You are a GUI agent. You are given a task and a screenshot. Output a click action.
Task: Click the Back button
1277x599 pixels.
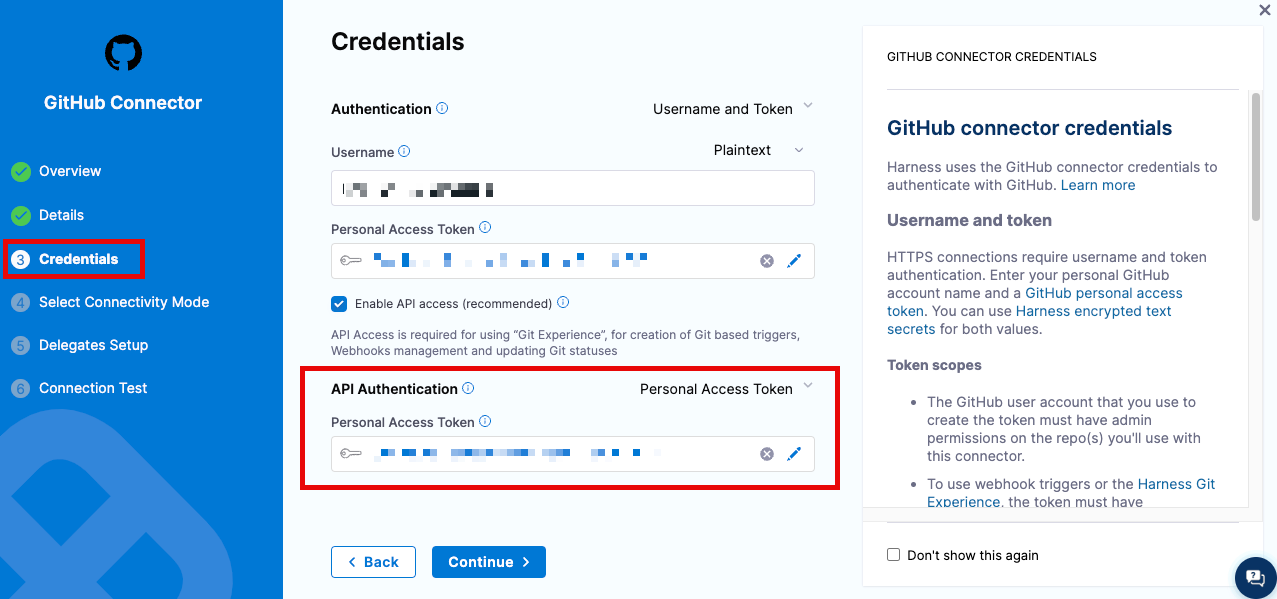373,562
